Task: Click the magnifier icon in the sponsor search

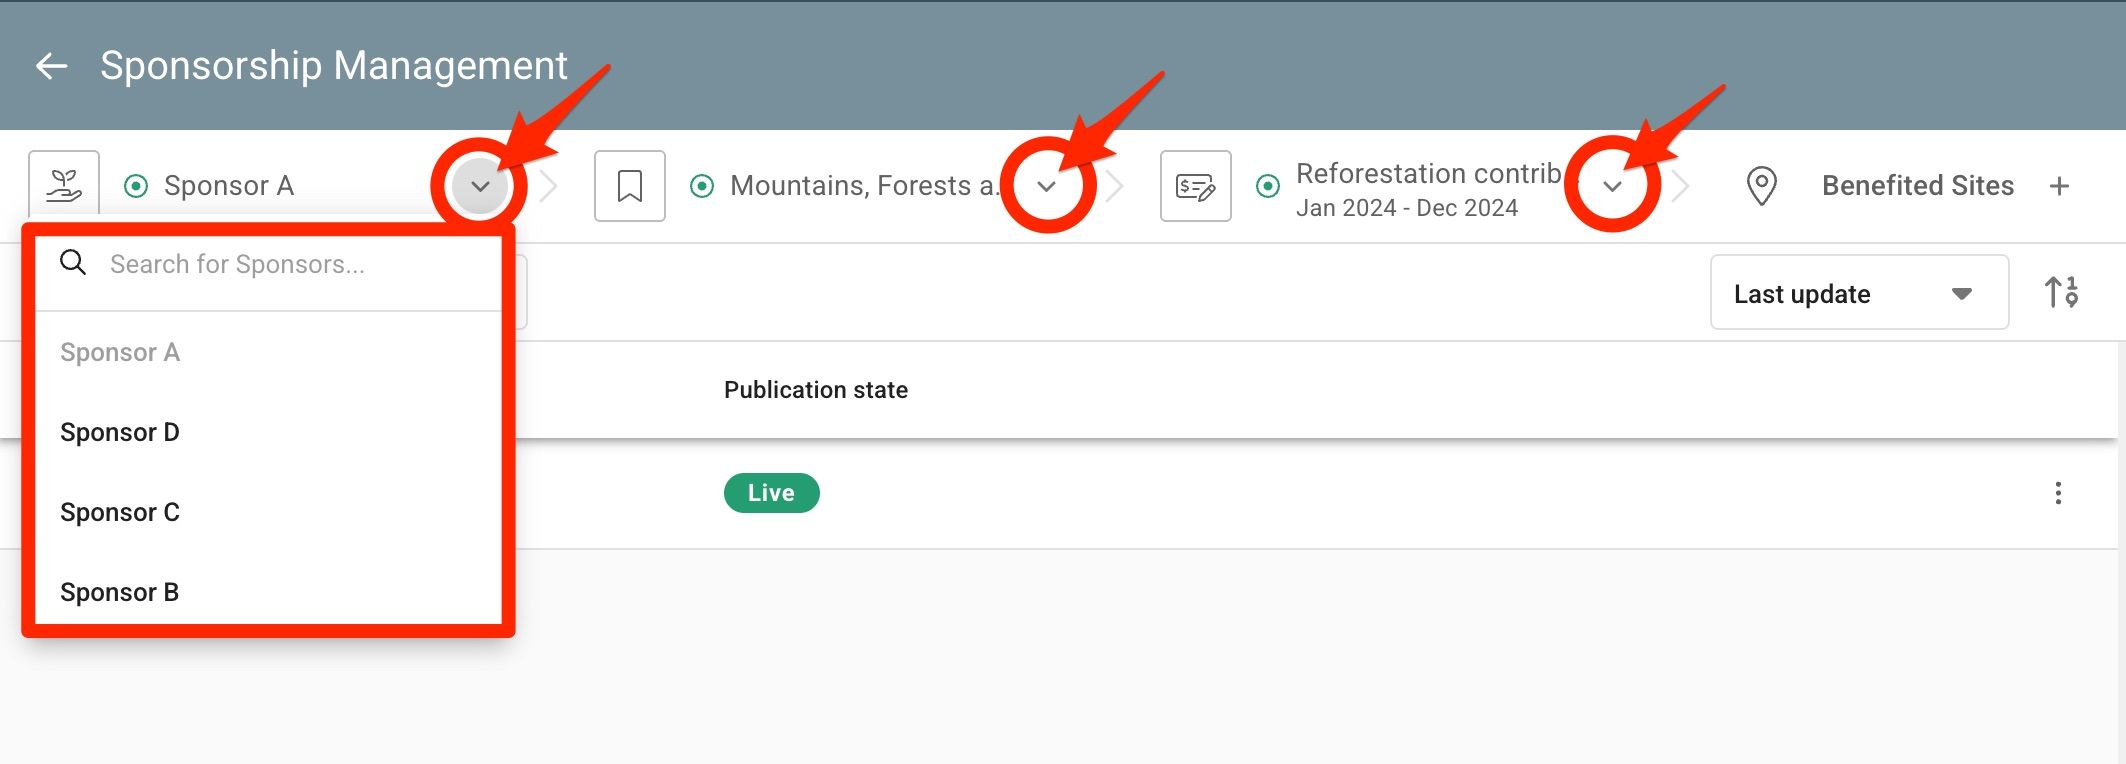Action: point(73,263)
